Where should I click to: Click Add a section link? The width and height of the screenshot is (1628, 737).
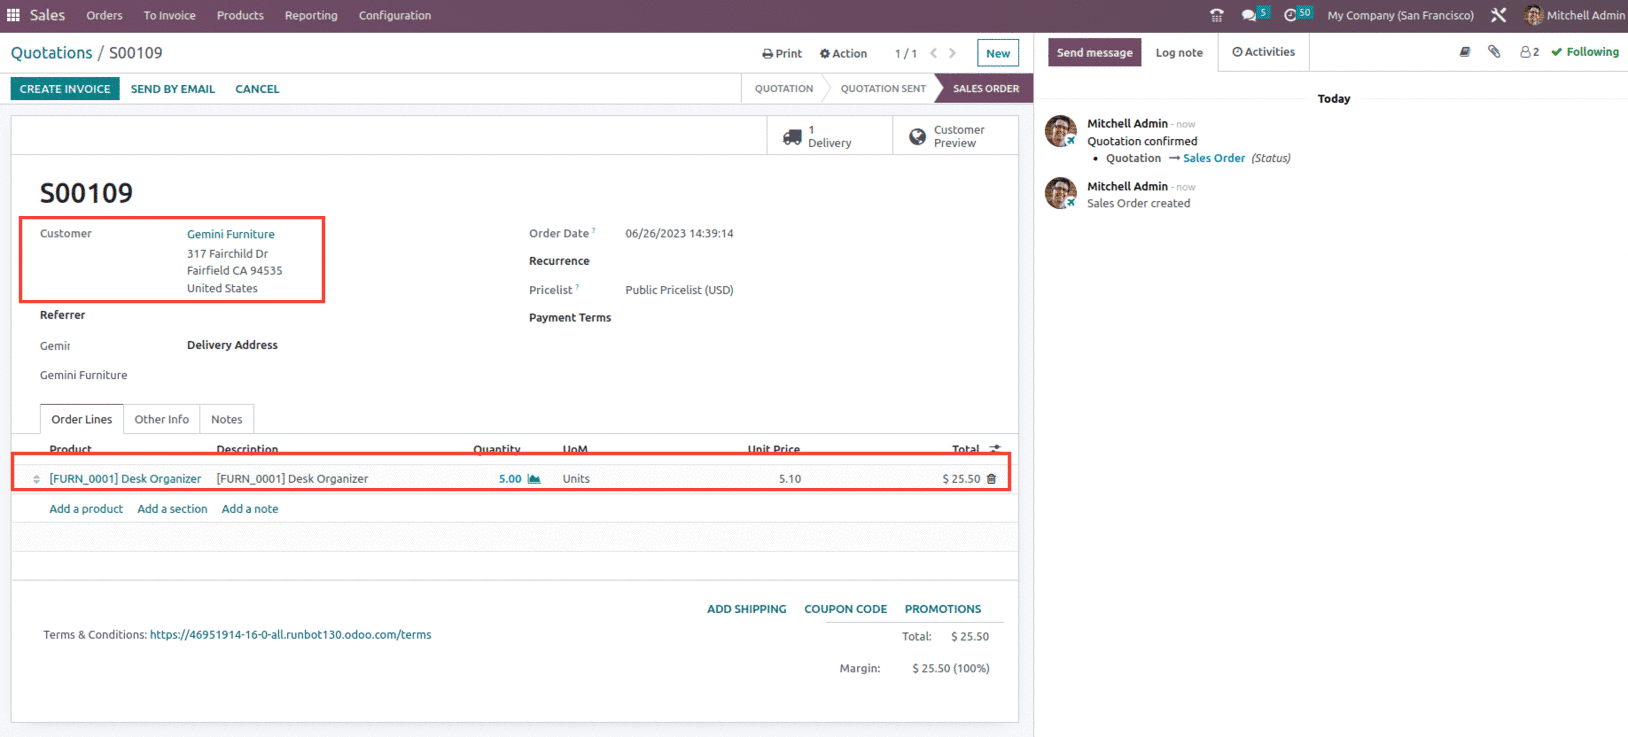pyautogui.click(x=172, y=509)
